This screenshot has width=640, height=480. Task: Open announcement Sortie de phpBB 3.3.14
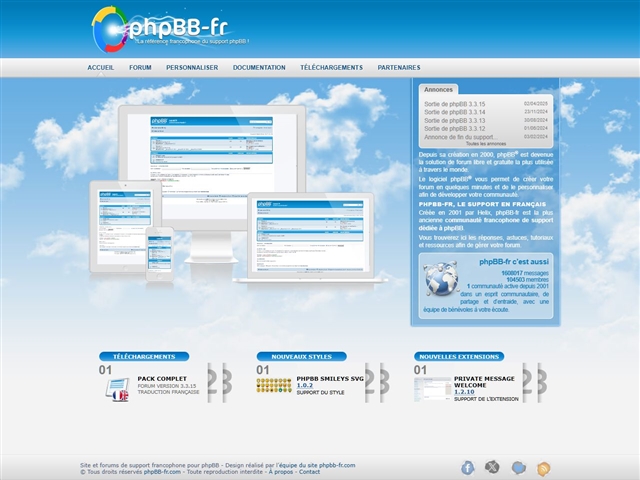point(455,112)
